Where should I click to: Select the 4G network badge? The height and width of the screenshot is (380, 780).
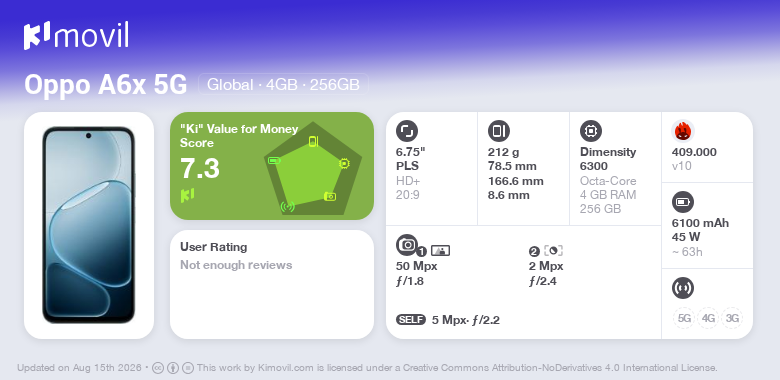coord(708,318)
